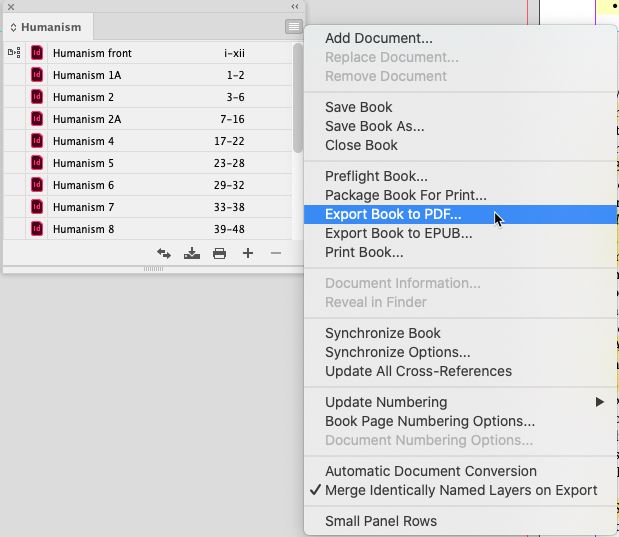Open the Book panel flyout menu icon
The height and width of the screenshot is (537, 619).
pos(294,27)
